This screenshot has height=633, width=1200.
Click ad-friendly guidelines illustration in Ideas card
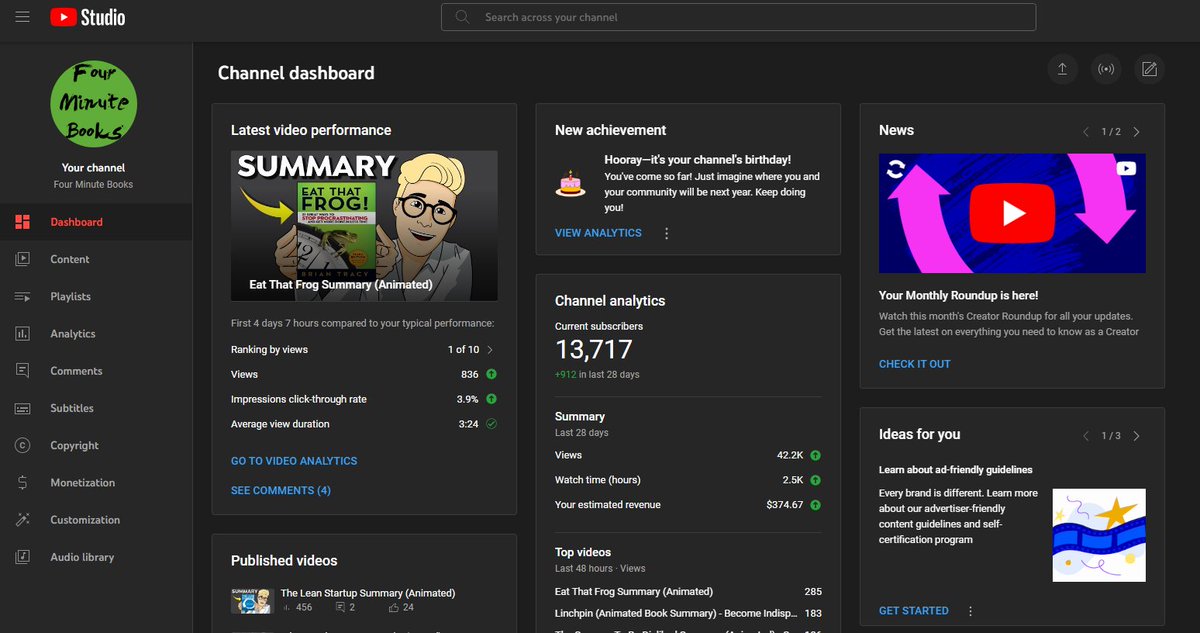[1099, 535]
